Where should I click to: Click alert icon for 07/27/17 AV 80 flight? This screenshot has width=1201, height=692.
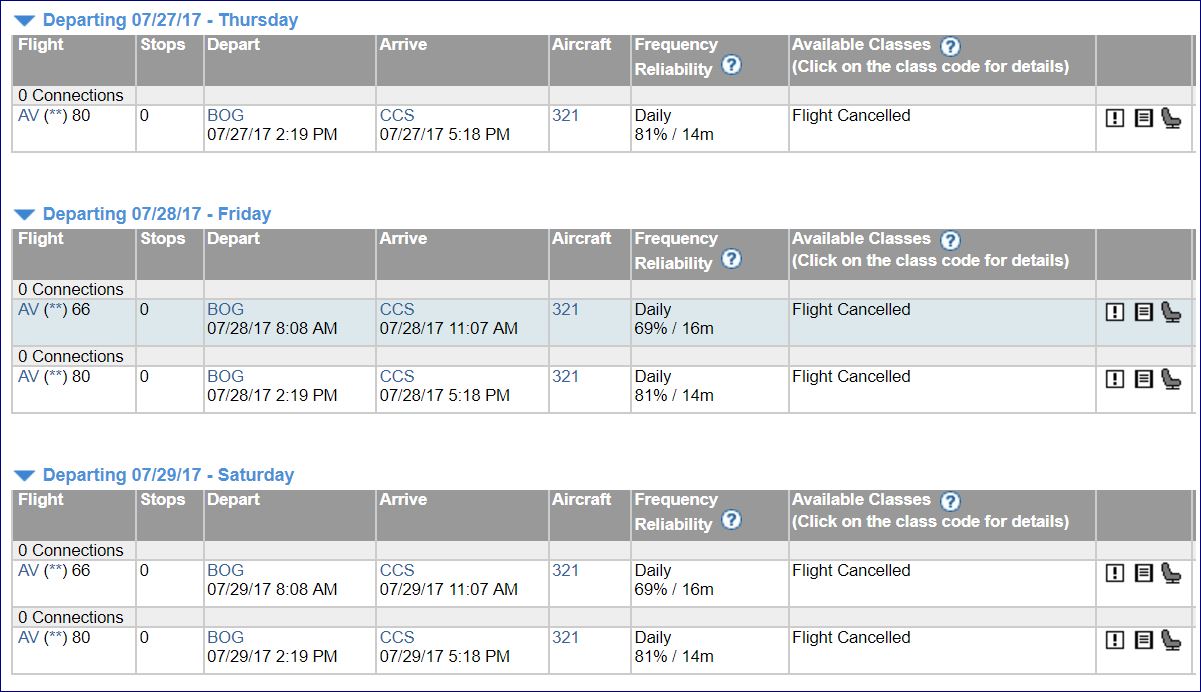click(x=1115, y=118)
